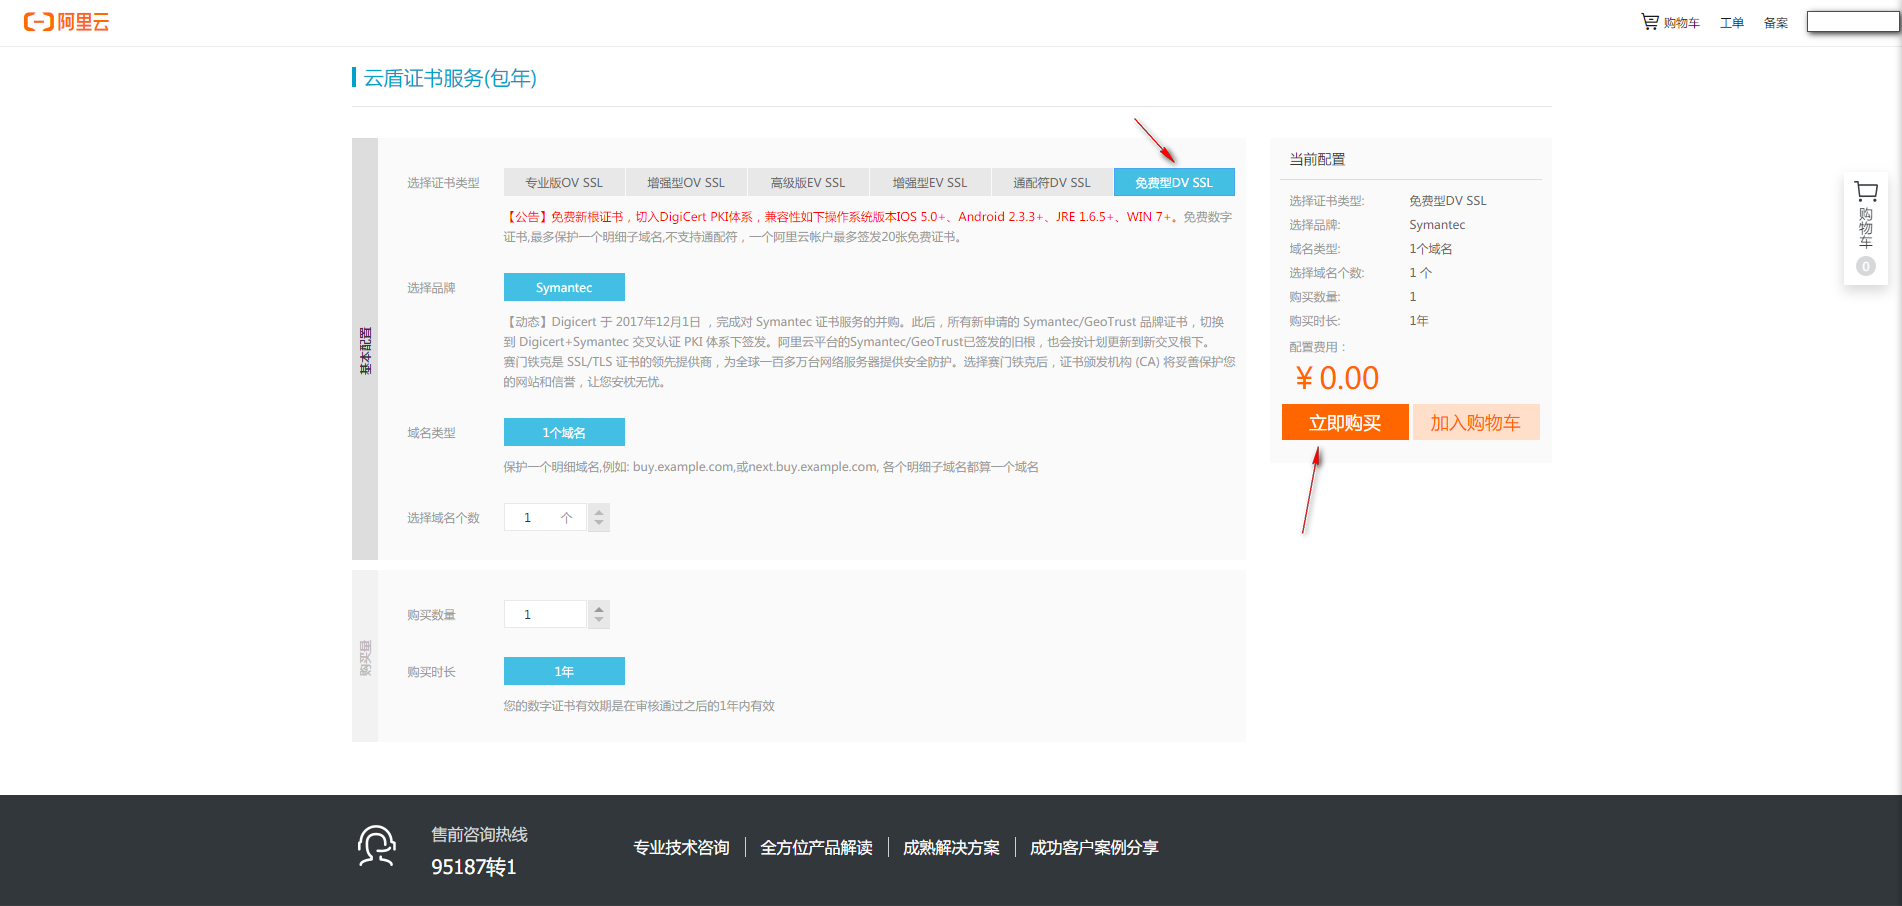Choose the 1个域名 domain type
The height and width of the screenshot is (906, 1902).
click(564, 432)
